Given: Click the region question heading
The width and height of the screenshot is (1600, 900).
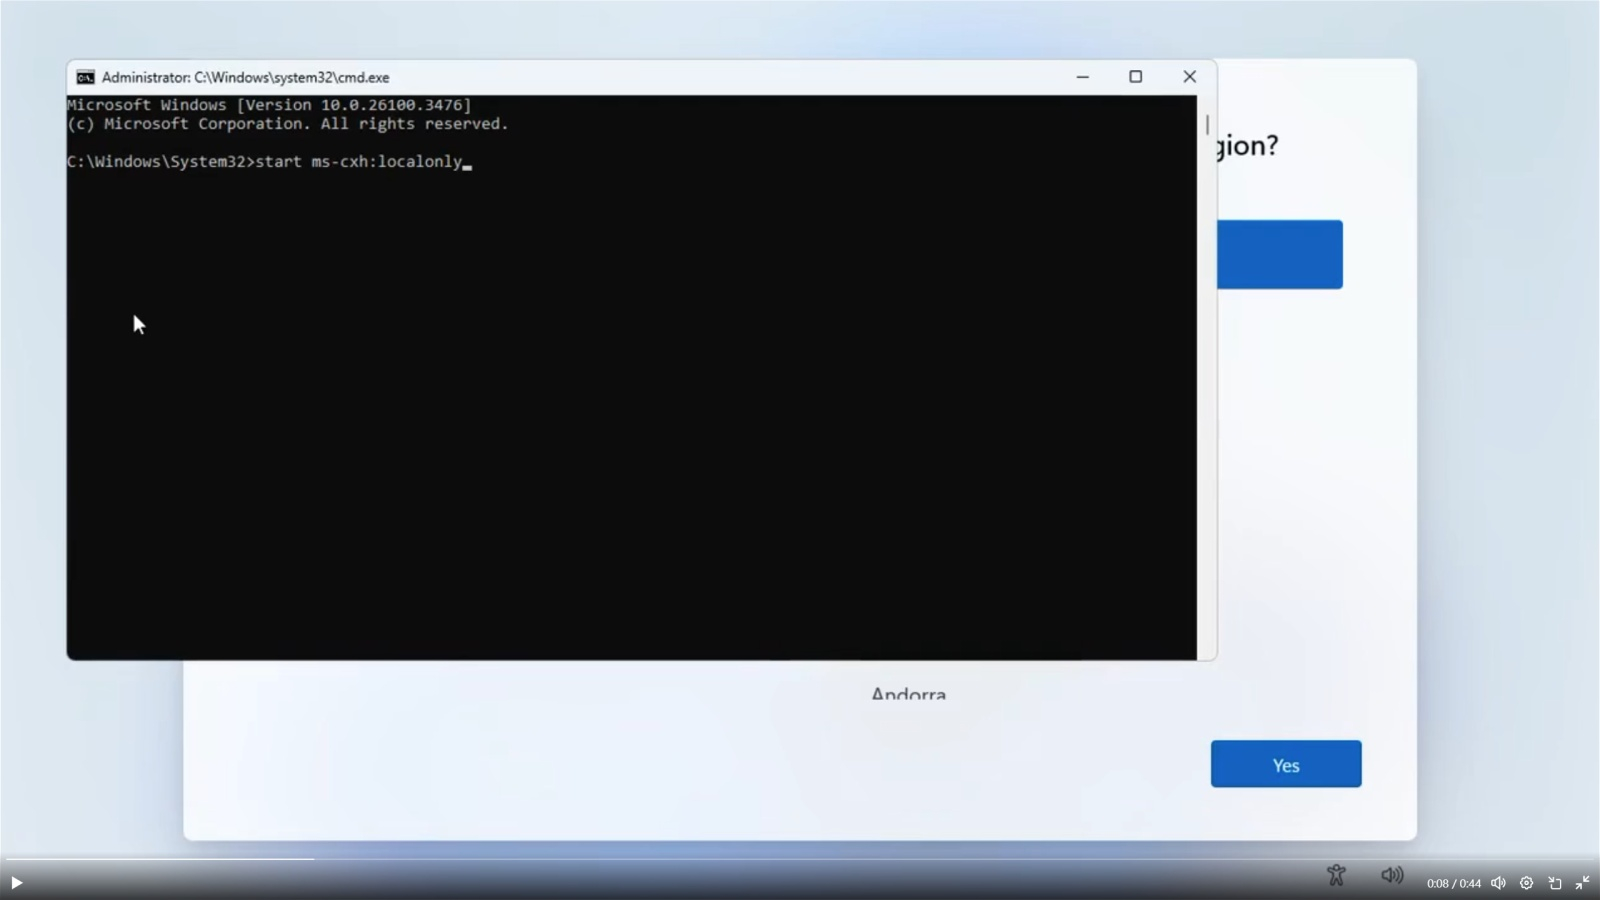Looking at the screenshot, I should click(x=1247, y=146).
